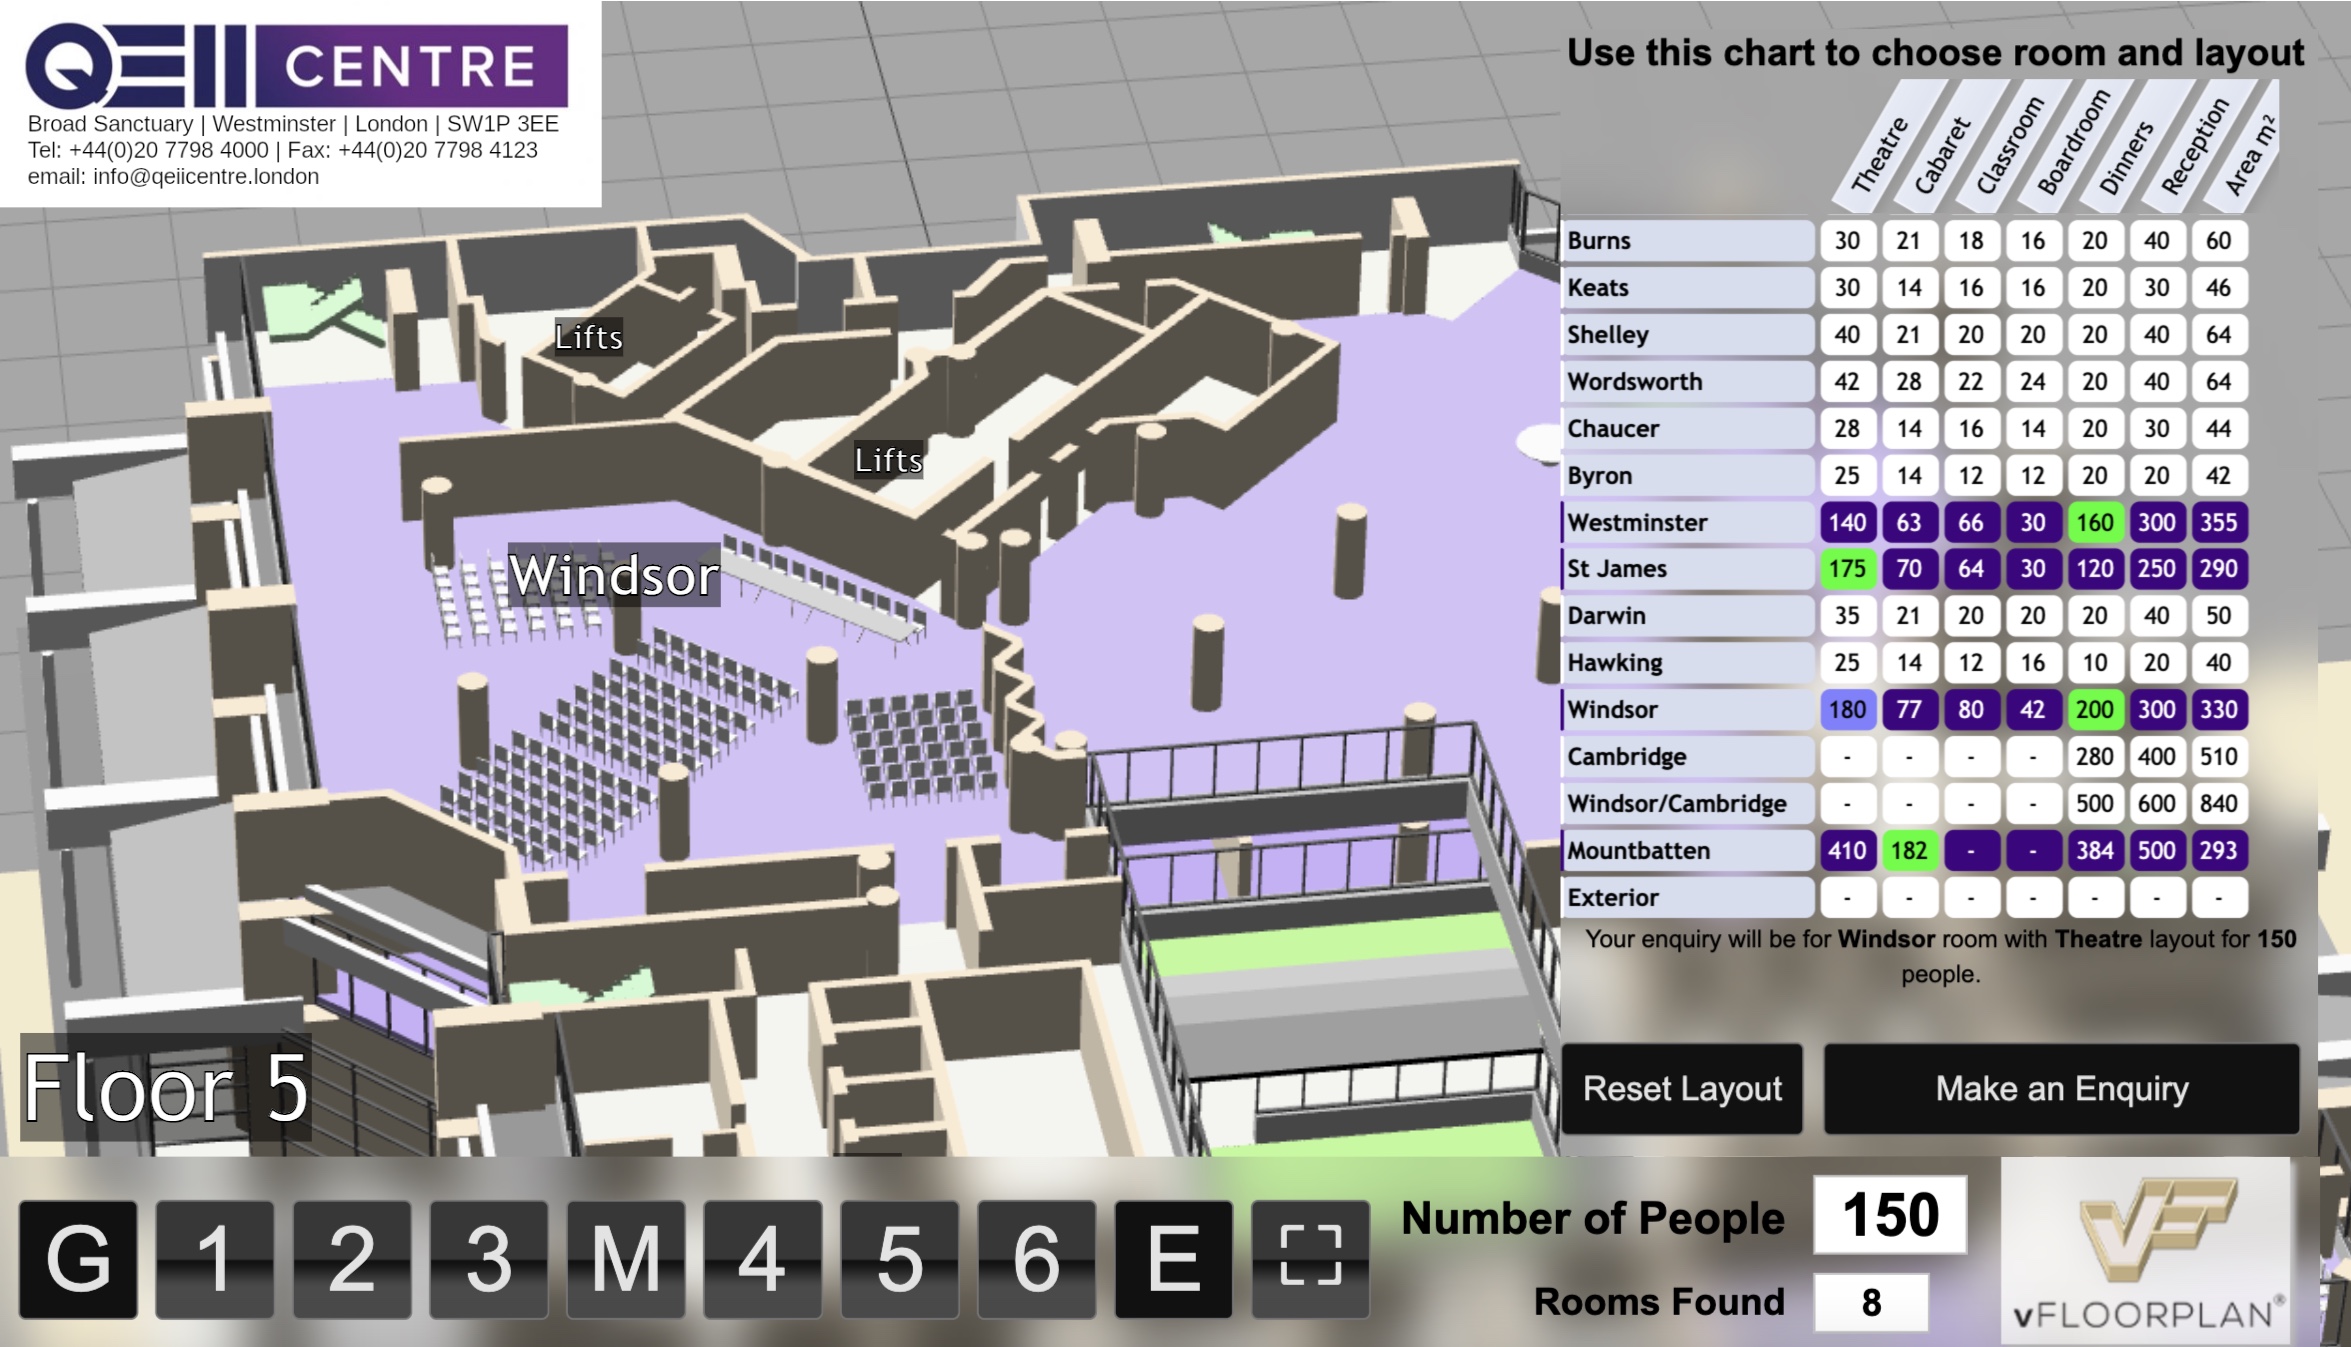Select Westminster Dinners 160 cell
Viewport: 2351px width, 1347px height.
tap(2094, 522)
